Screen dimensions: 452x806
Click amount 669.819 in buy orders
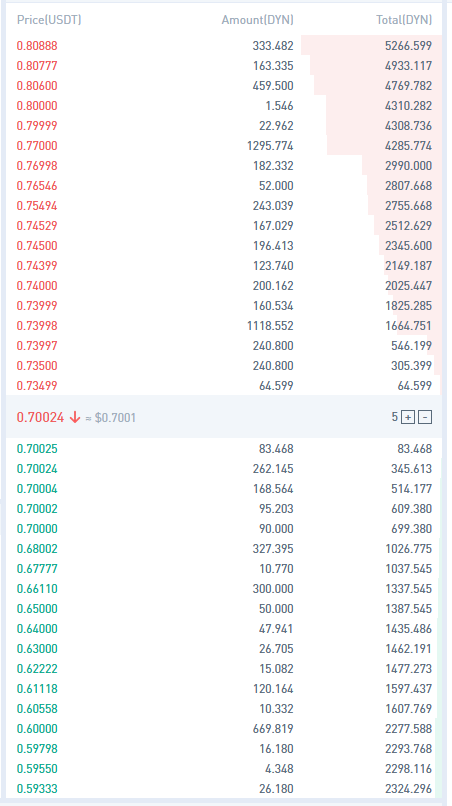point(273,729)
